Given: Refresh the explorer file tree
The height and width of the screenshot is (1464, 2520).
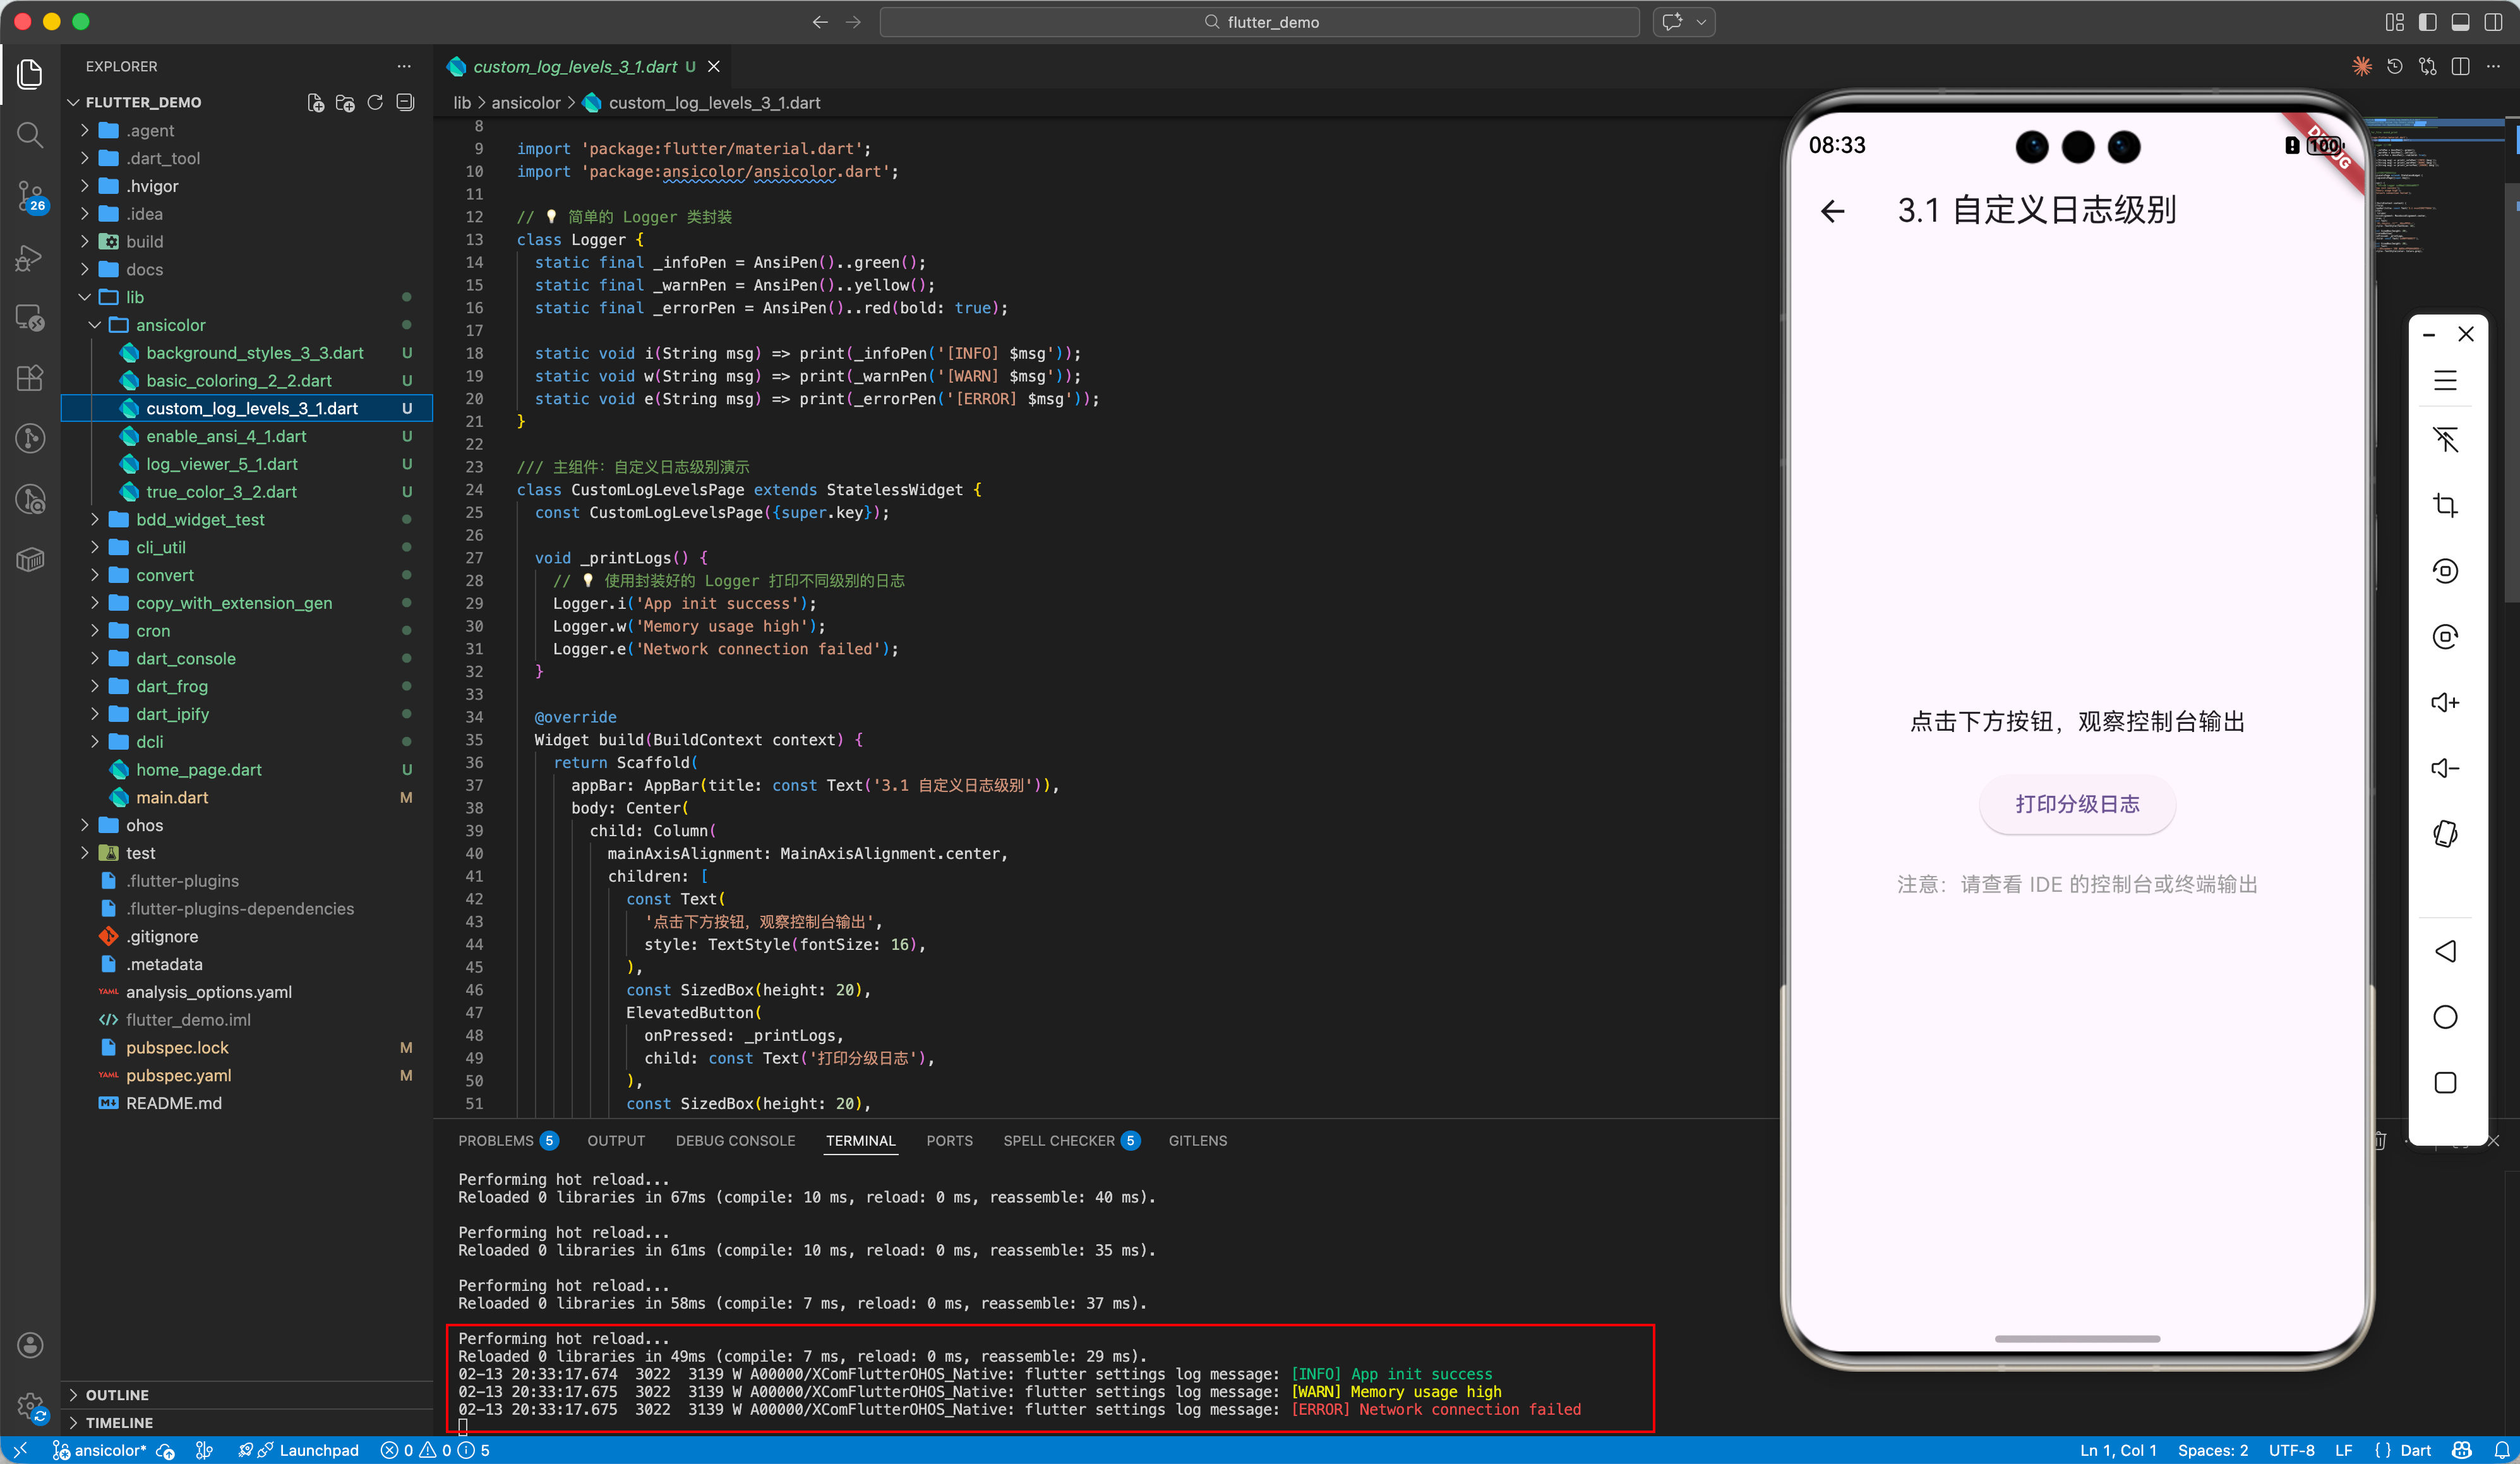Looking at the screenshot, I should [x=375, y=102].
